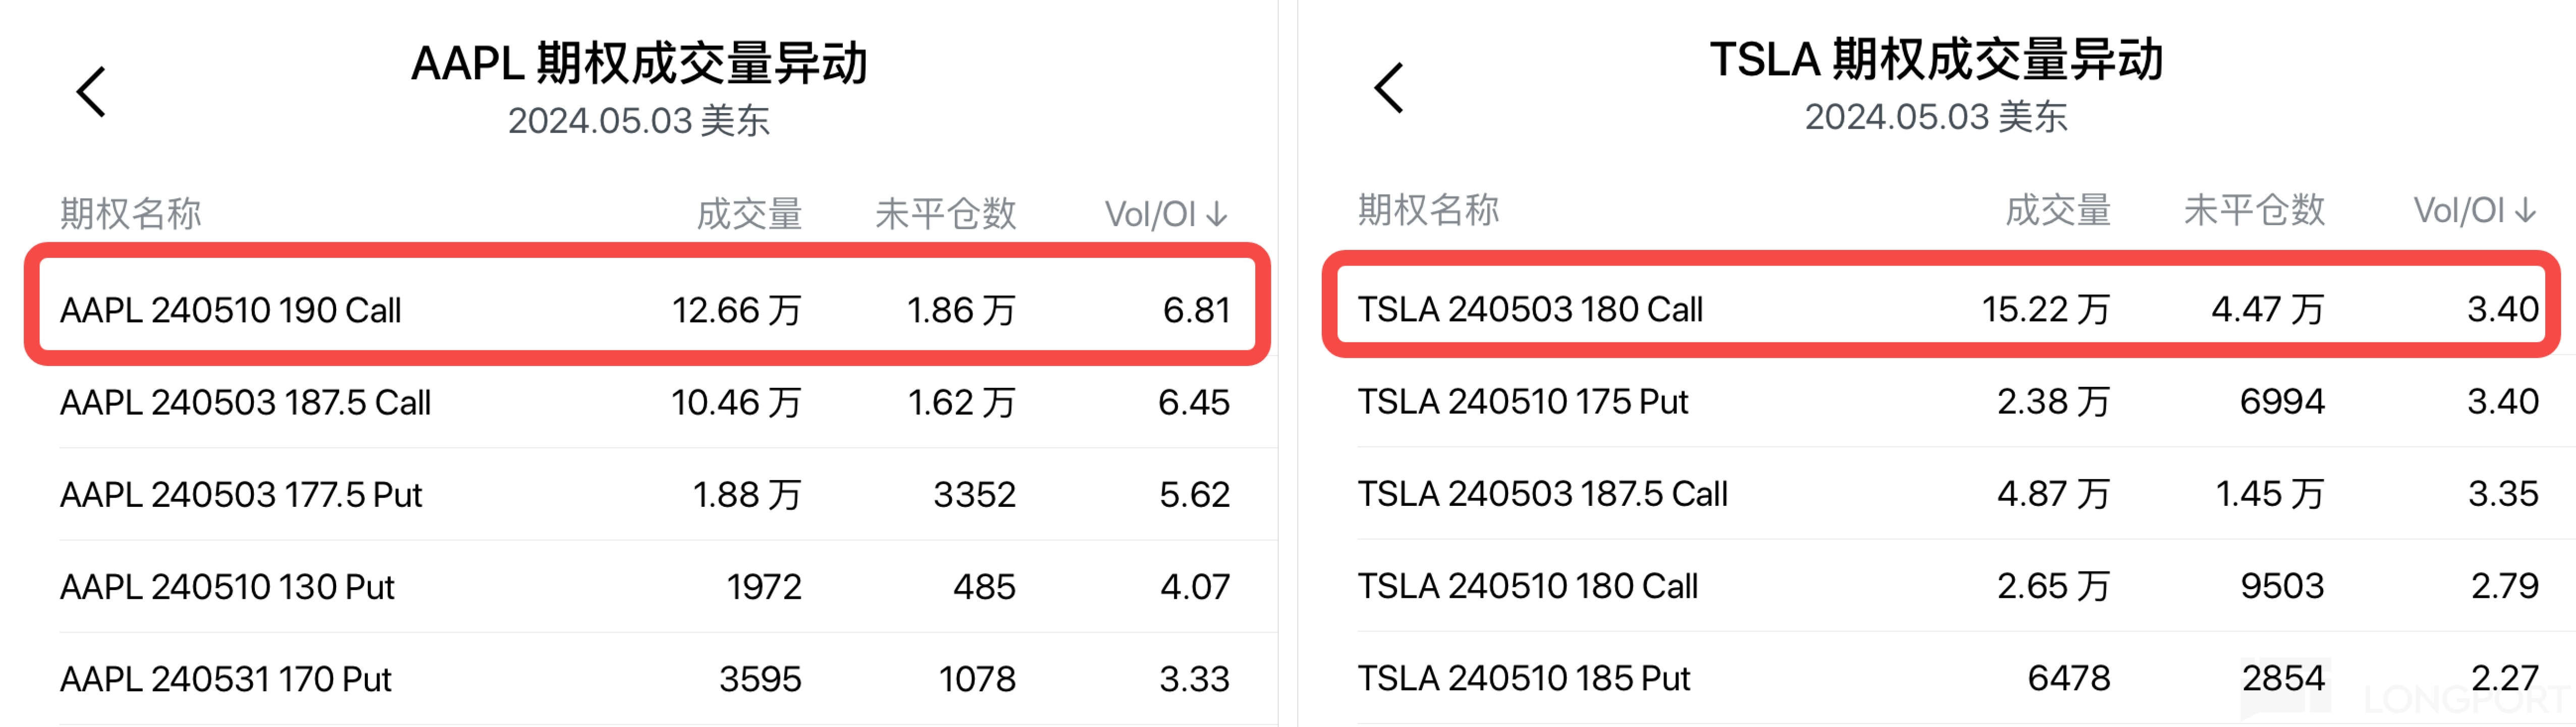Click TSLA 未平仓数 column header
The height and width of the screenshot is (727, 2576).
2253,210
